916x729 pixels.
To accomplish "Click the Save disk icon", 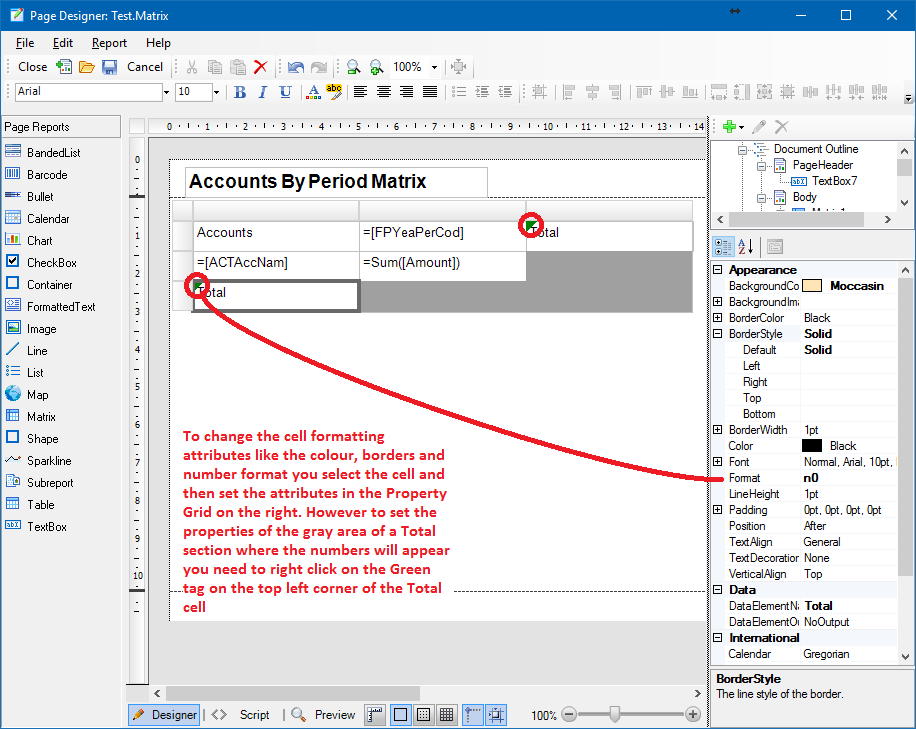I will 109,67.
